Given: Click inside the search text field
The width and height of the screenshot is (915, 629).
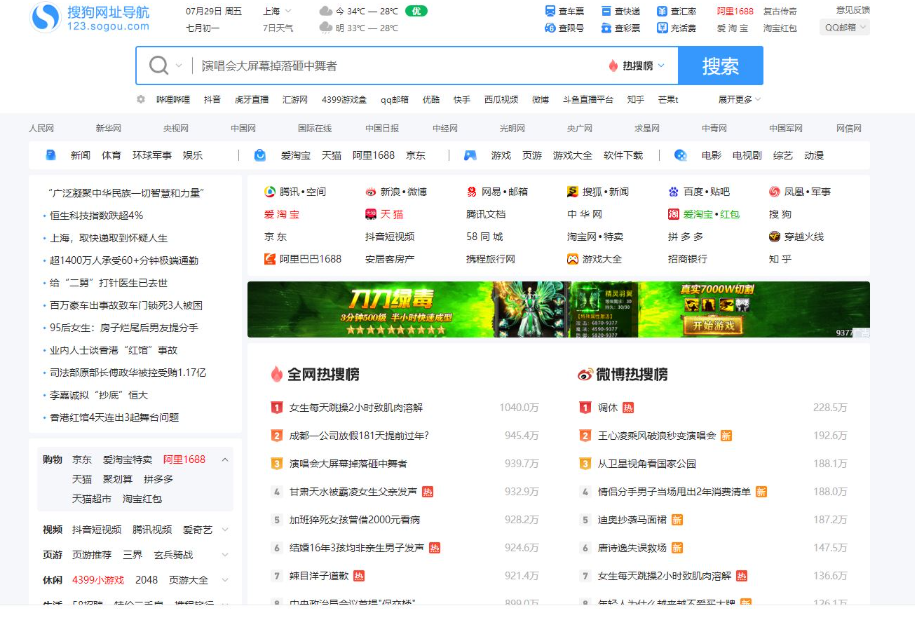Looking at the screenshot, I should (x=400, y=66).
